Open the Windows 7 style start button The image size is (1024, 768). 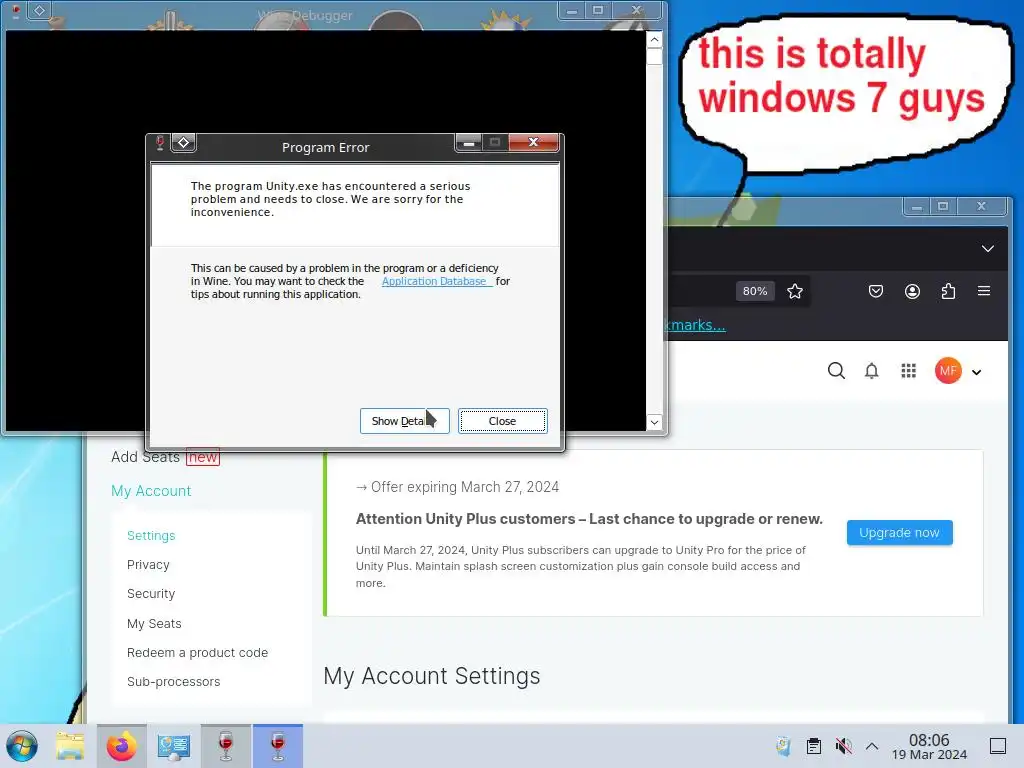22,746
